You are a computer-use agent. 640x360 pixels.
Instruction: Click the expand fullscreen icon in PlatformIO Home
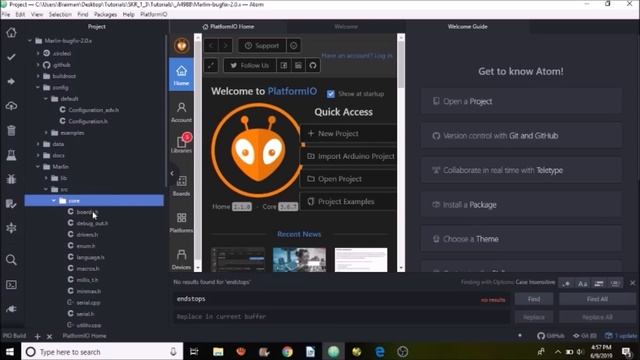(211, 65)
